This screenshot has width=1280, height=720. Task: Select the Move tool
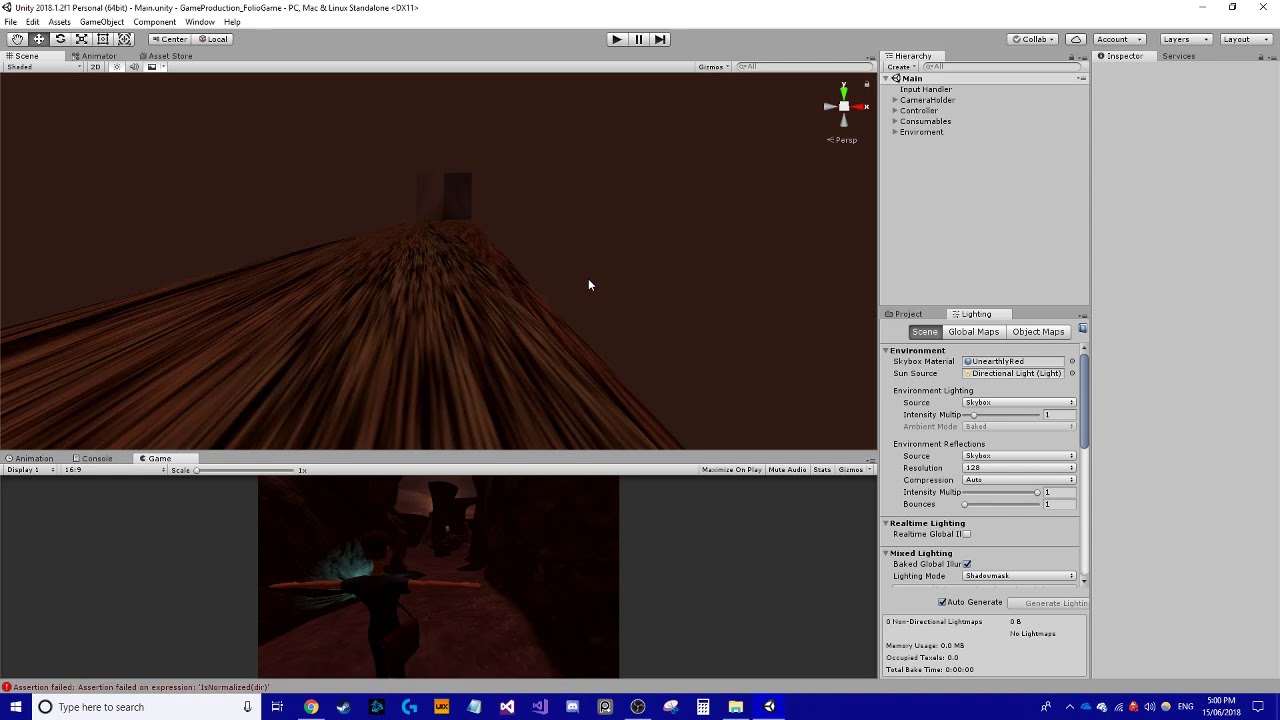[x=39, y=39]
